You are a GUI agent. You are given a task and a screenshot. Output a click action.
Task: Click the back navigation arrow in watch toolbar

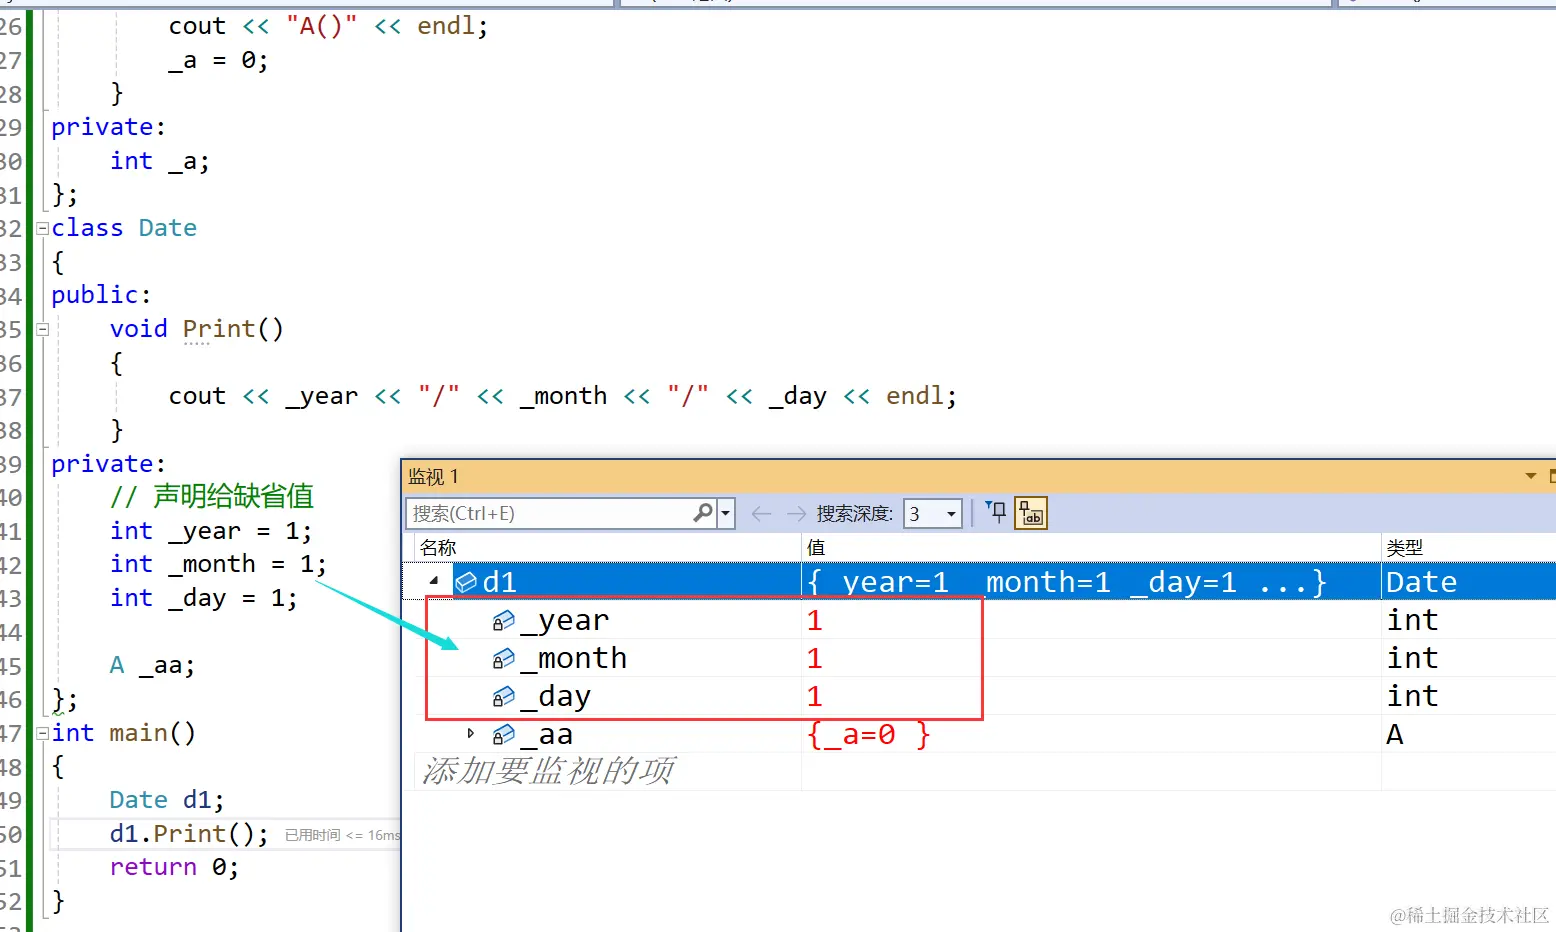(x=761, y=514)
